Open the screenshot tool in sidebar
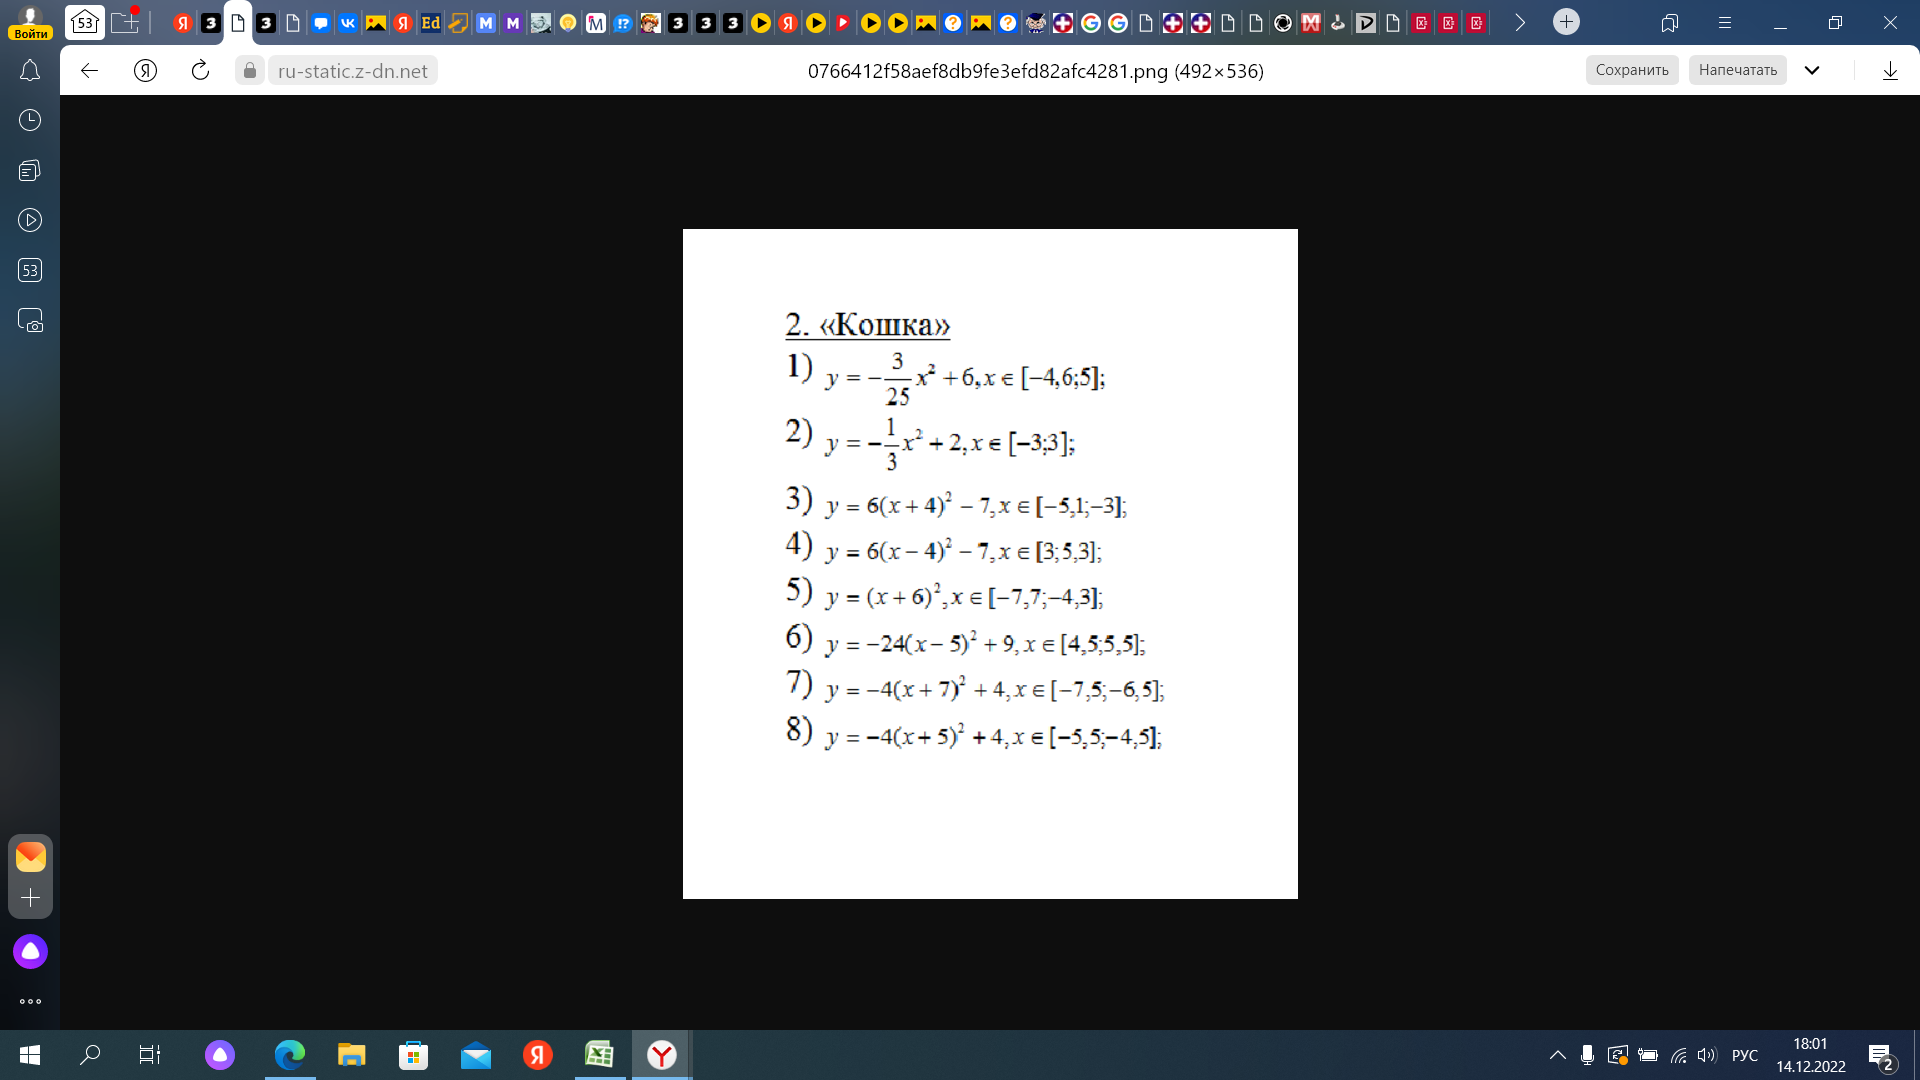The image size is (1920, 1080). pyautogui.click(x=30, y=321)
